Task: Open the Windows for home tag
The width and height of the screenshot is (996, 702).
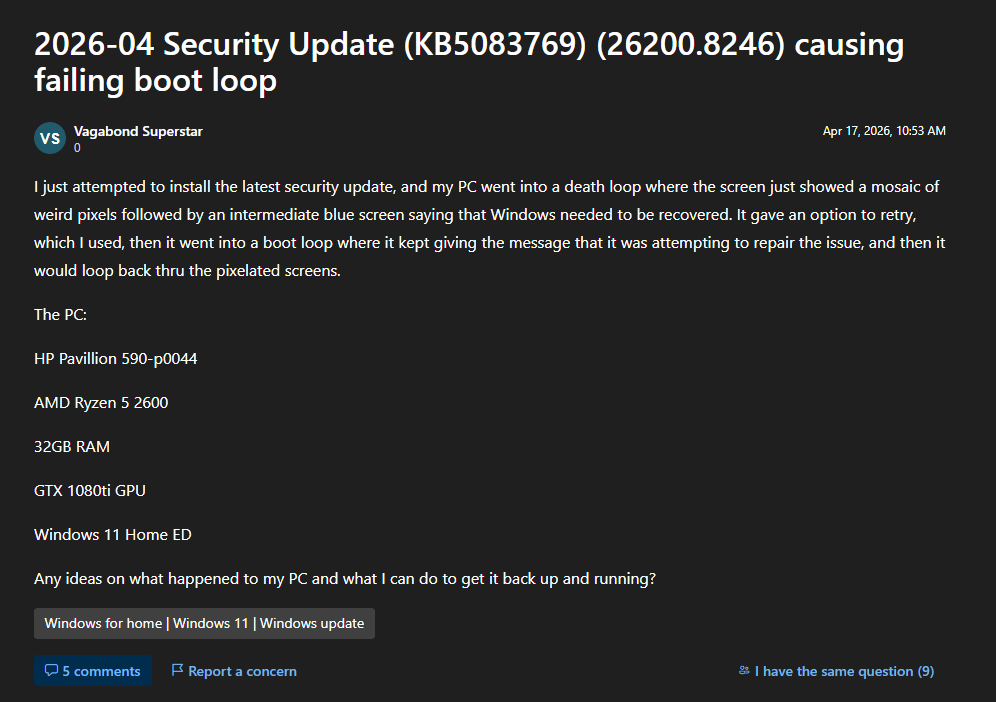Action: (x=103, y=623)
